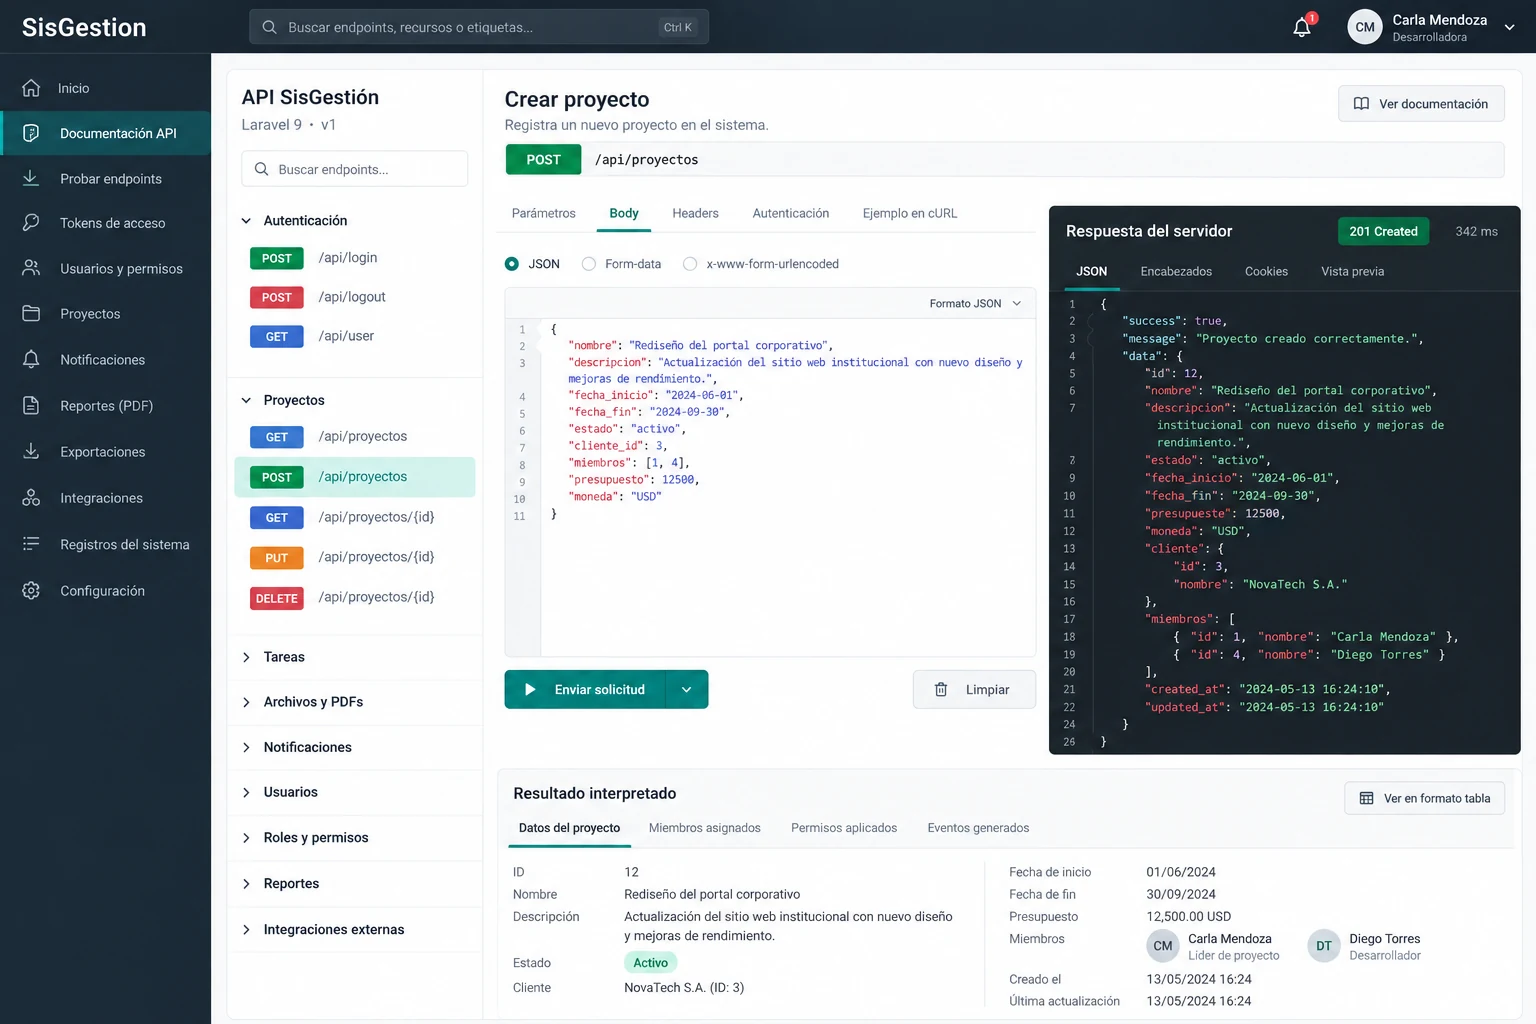Open the Ejemplo en cURL tab
The width and height of the screenshot is (1536, 1024).
coord(910,213)
